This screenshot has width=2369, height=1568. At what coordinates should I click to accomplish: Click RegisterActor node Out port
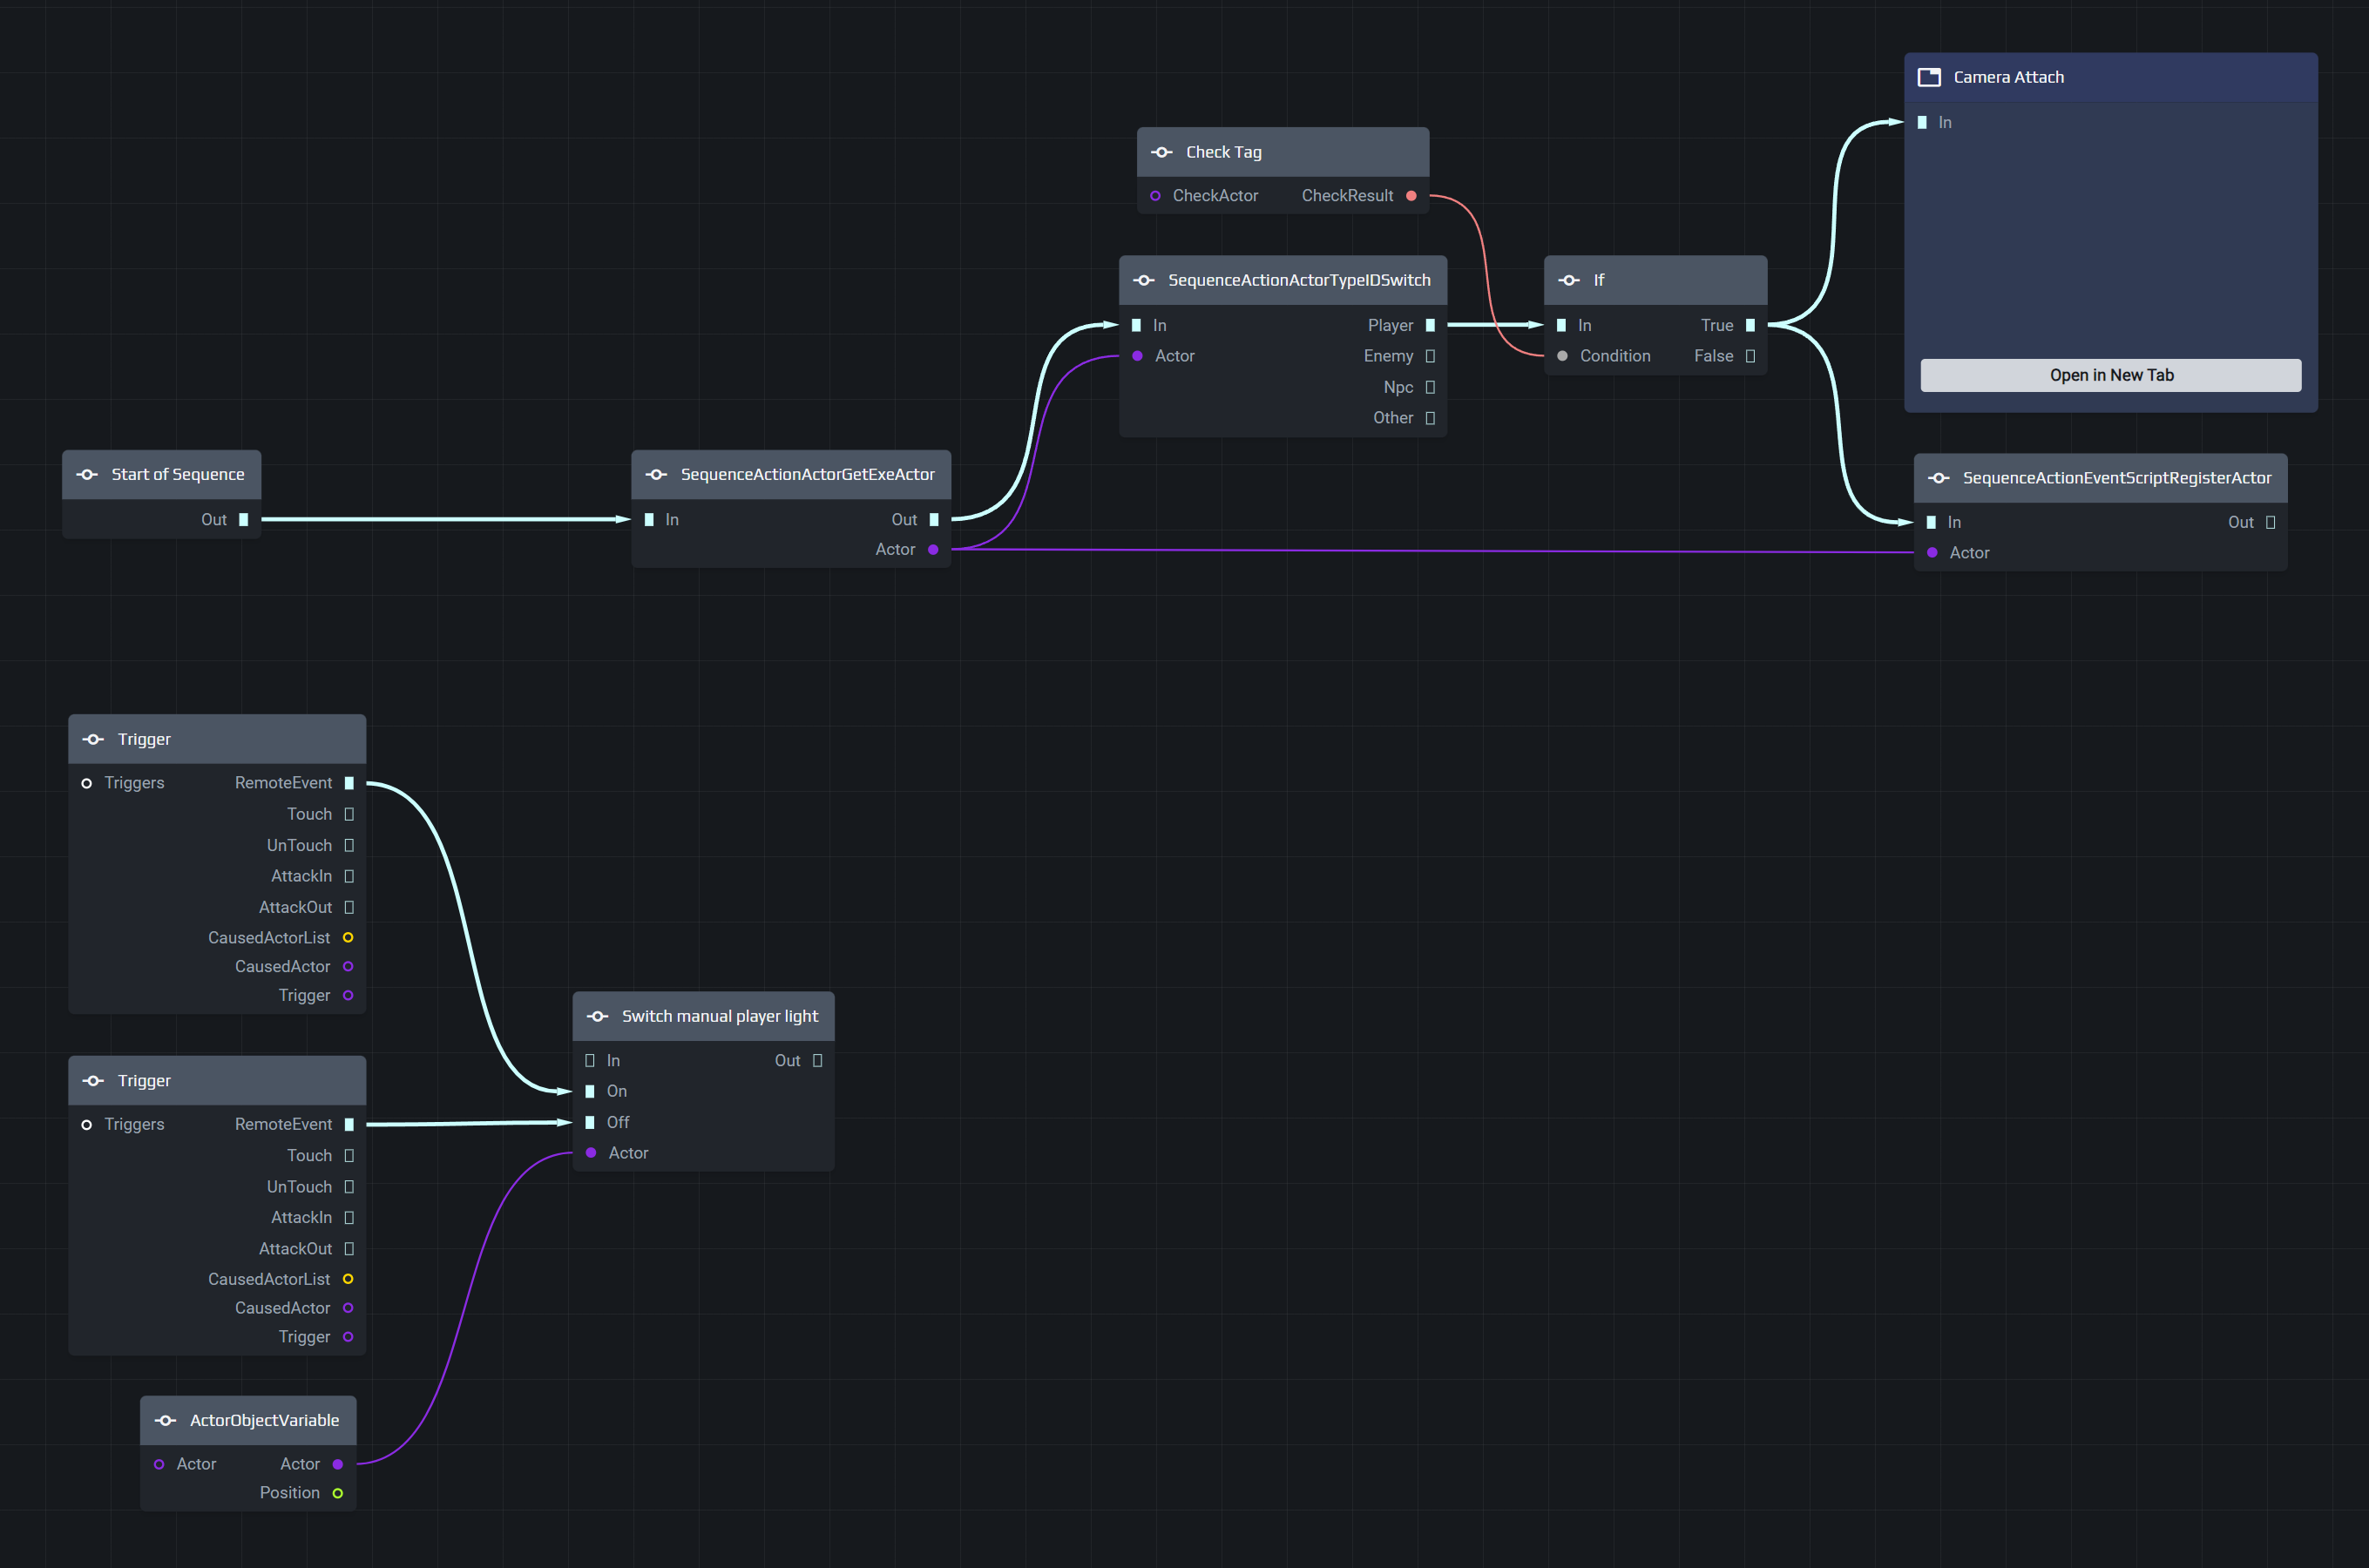click(2270, 522)
